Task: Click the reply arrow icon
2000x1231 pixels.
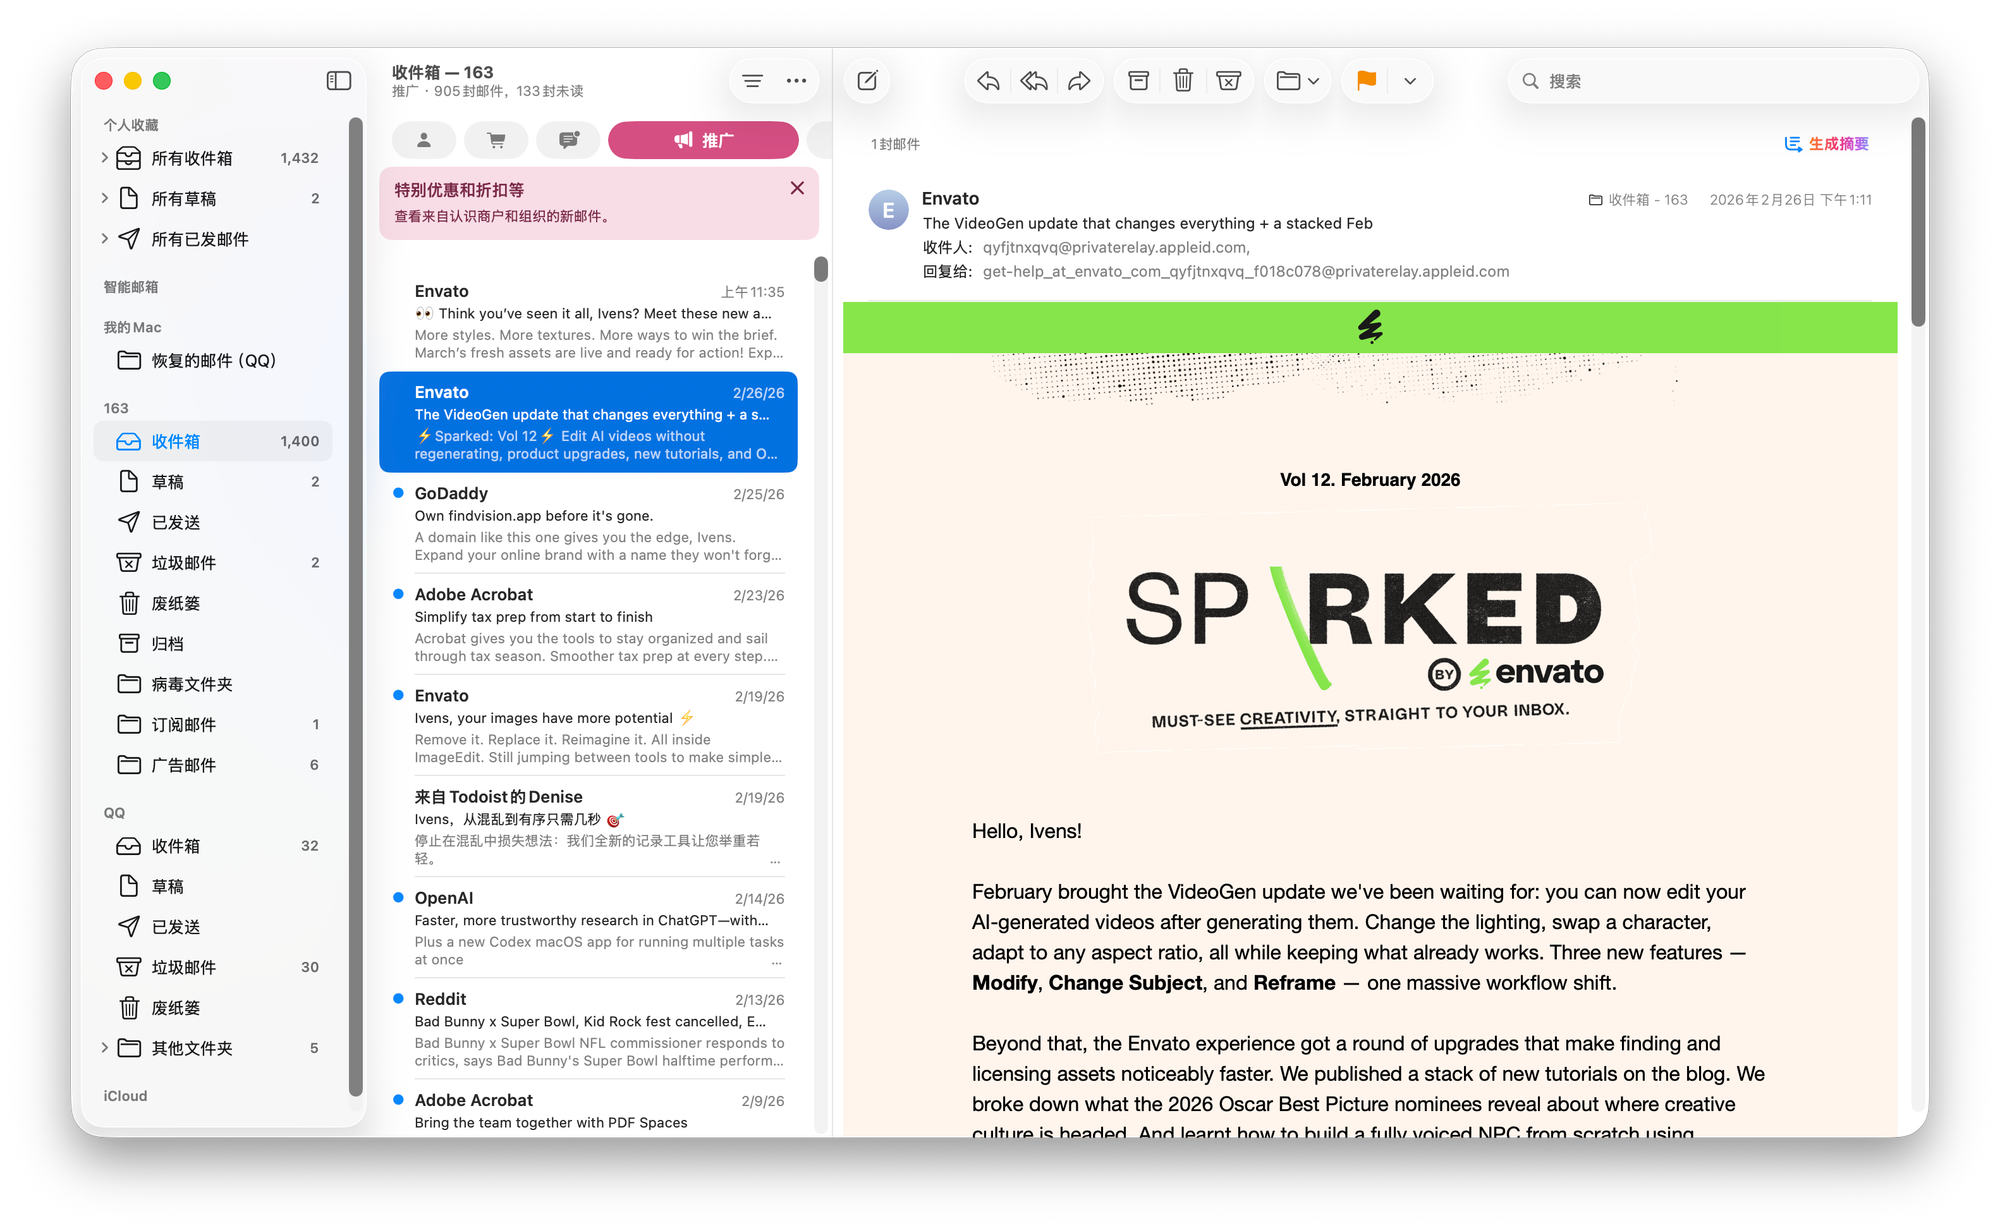Action: point(988,81)
